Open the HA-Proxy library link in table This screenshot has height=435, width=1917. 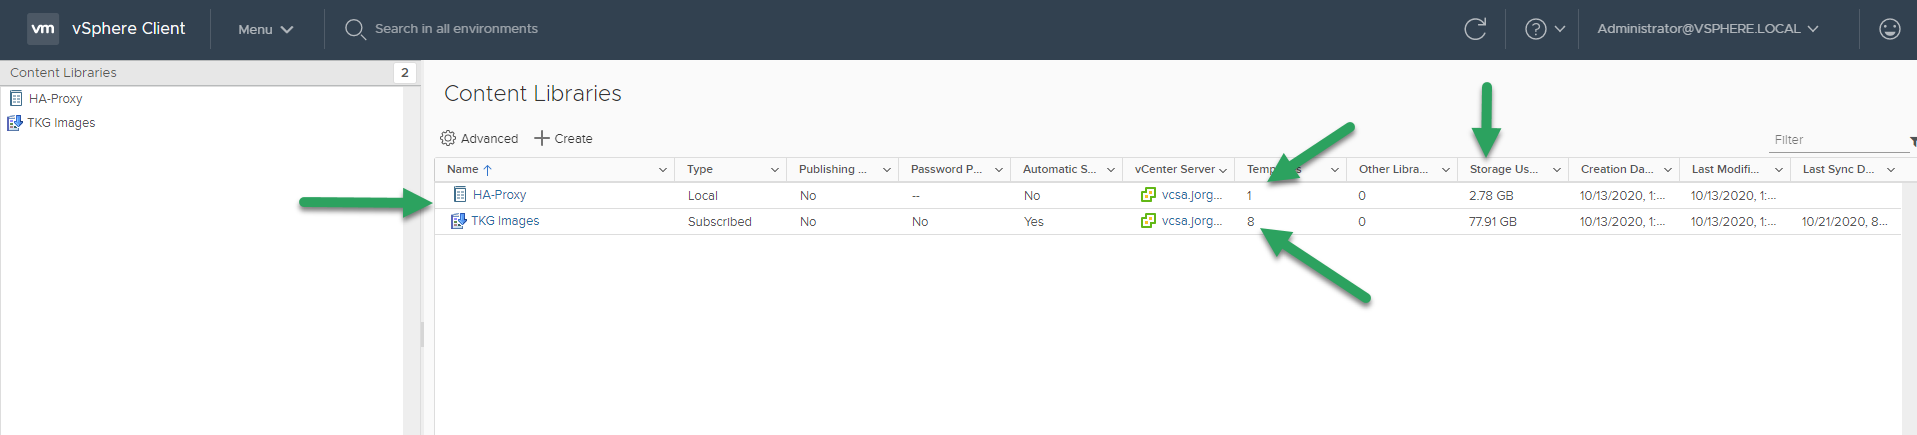pyautogui.click(x=499, y=195)
